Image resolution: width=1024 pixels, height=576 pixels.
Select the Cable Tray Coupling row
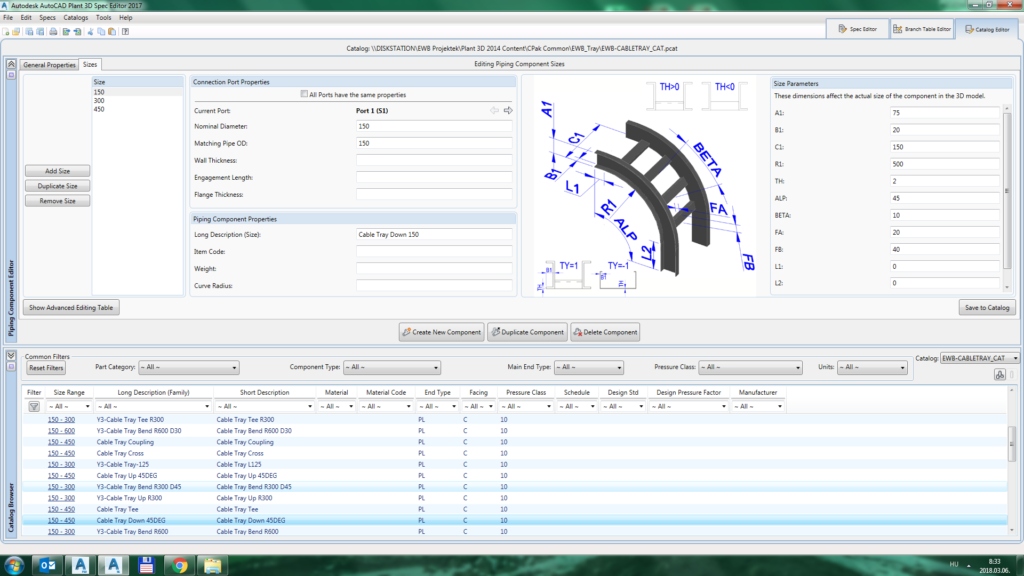pos(516,442)
